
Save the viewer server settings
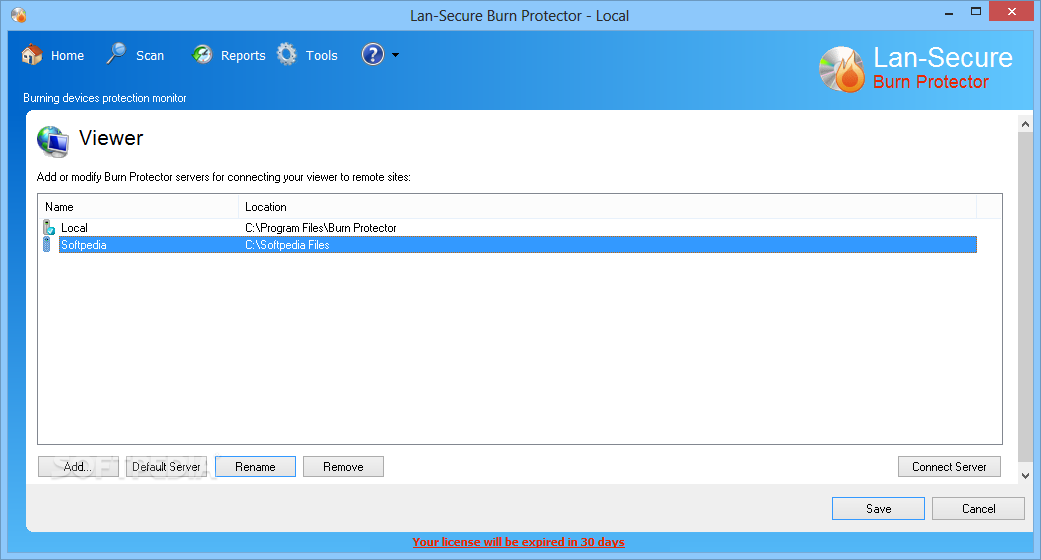click(878, 508)
